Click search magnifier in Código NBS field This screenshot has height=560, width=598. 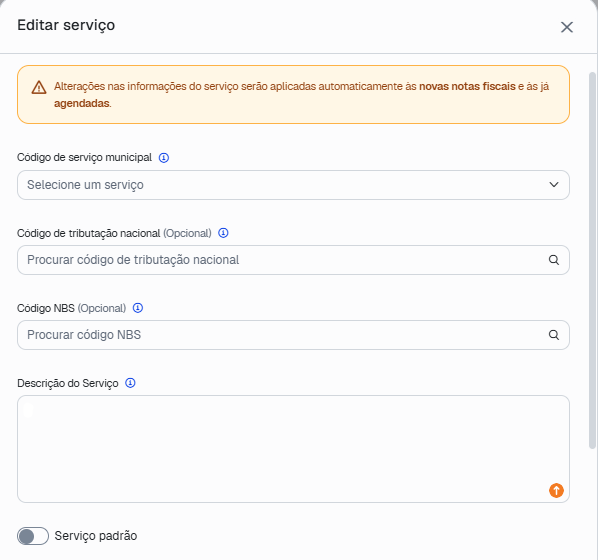[554, 335]
